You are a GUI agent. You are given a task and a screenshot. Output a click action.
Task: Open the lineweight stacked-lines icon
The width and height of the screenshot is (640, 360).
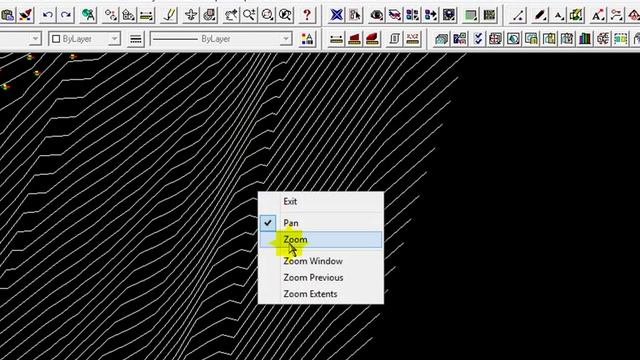136,39
